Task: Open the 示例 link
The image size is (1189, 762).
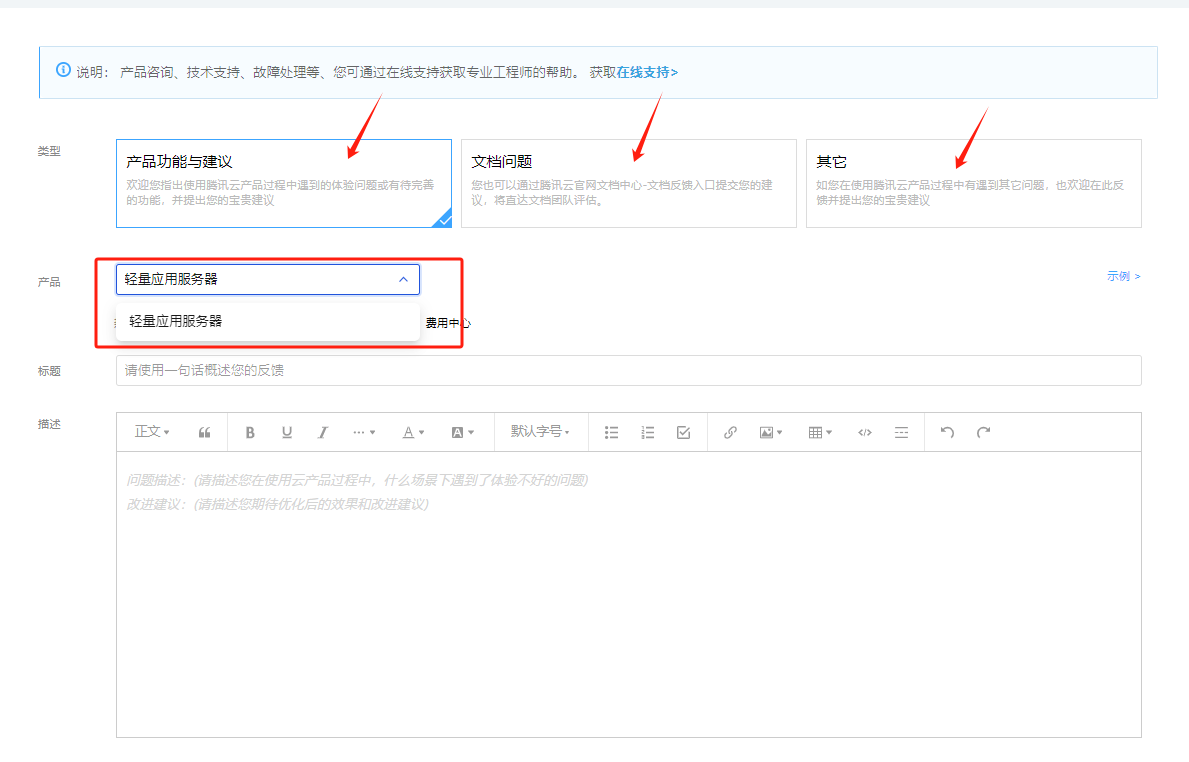Action: (1123, 276)
